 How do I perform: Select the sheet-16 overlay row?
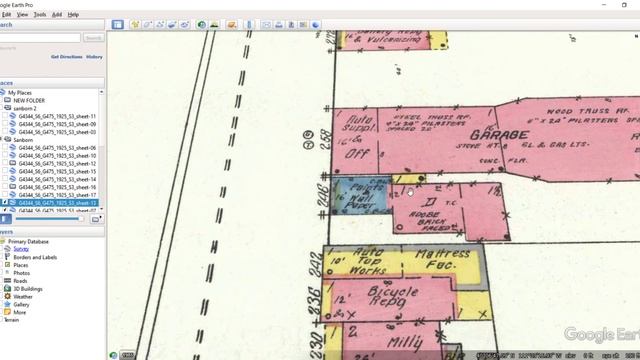pos(58,187)
